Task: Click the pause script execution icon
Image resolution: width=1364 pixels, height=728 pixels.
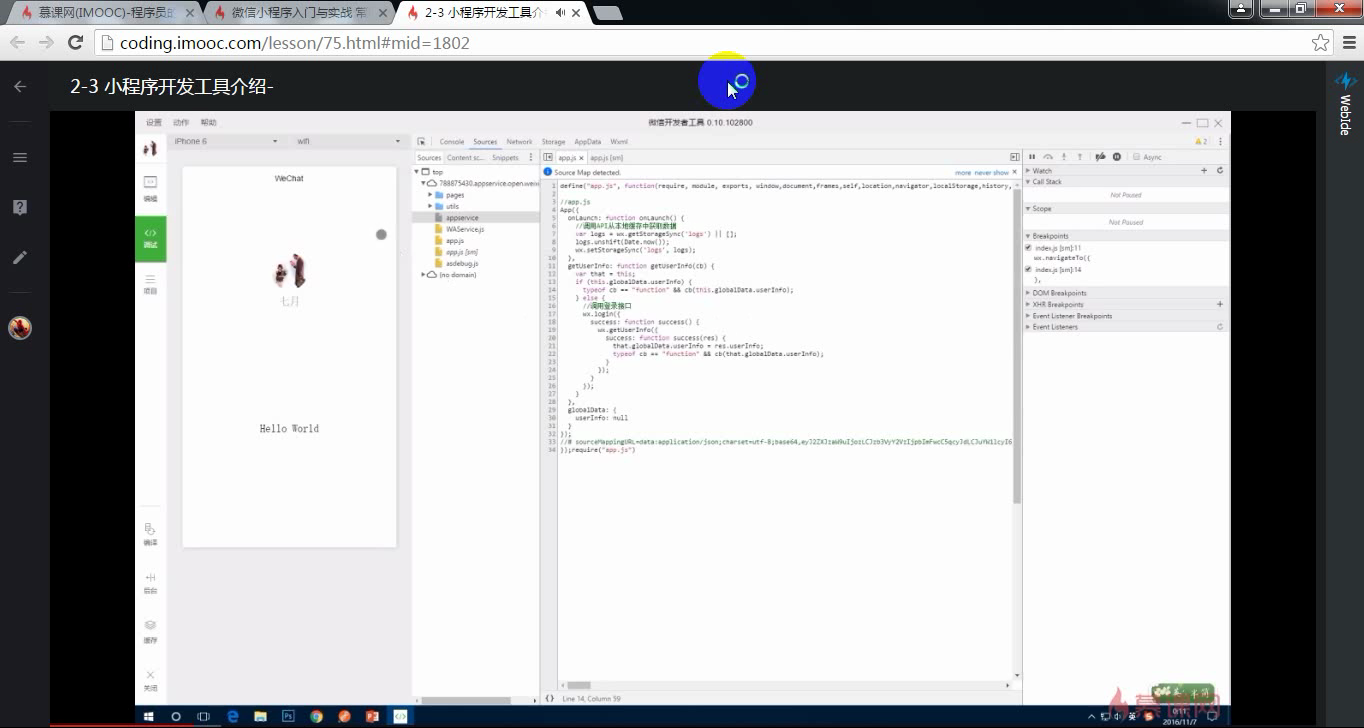Action: (x=1032, y=157)
